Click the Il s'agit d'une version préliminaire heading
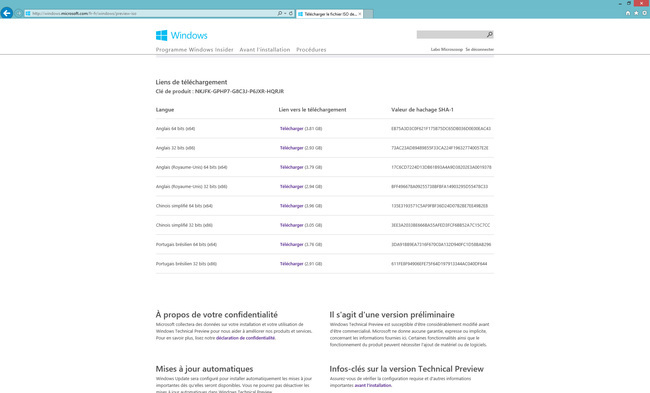Image resolution: width=650 pixels, height=393 pixels. (392, 315)
